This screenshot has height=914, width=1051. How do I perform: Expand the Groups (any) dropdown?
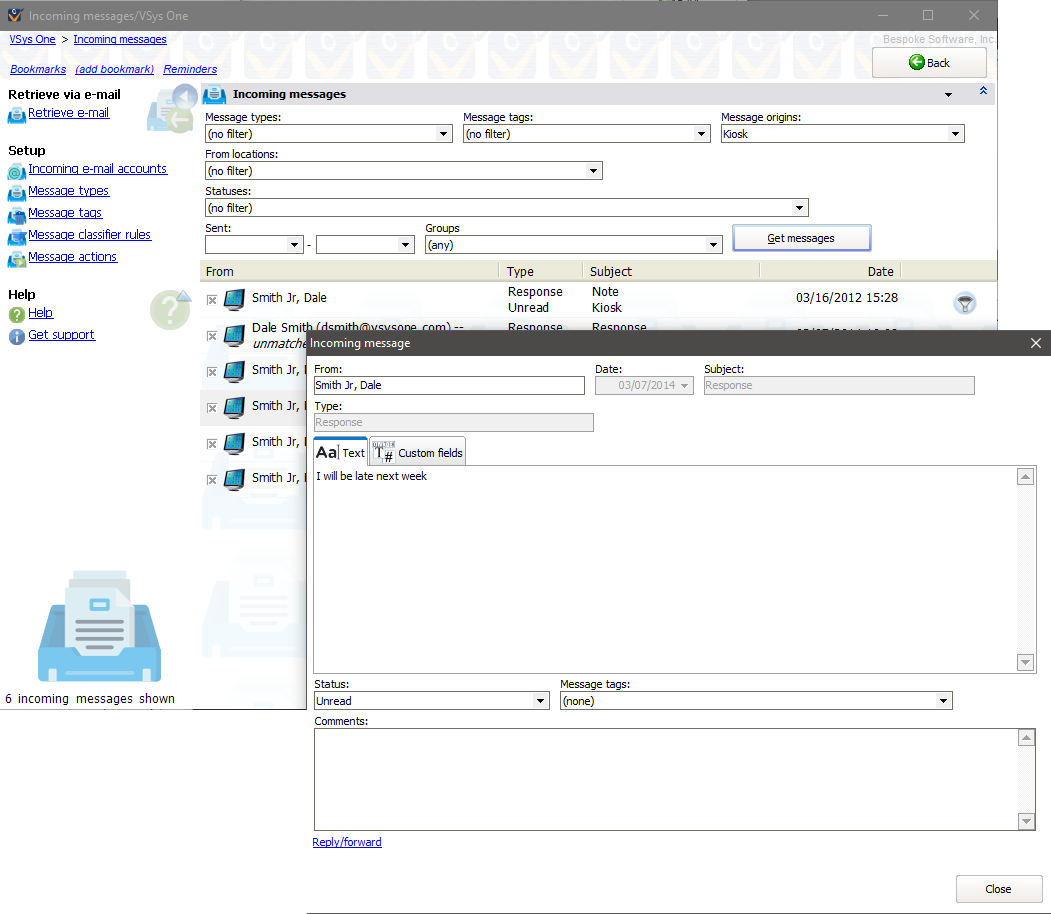(713, 245)
